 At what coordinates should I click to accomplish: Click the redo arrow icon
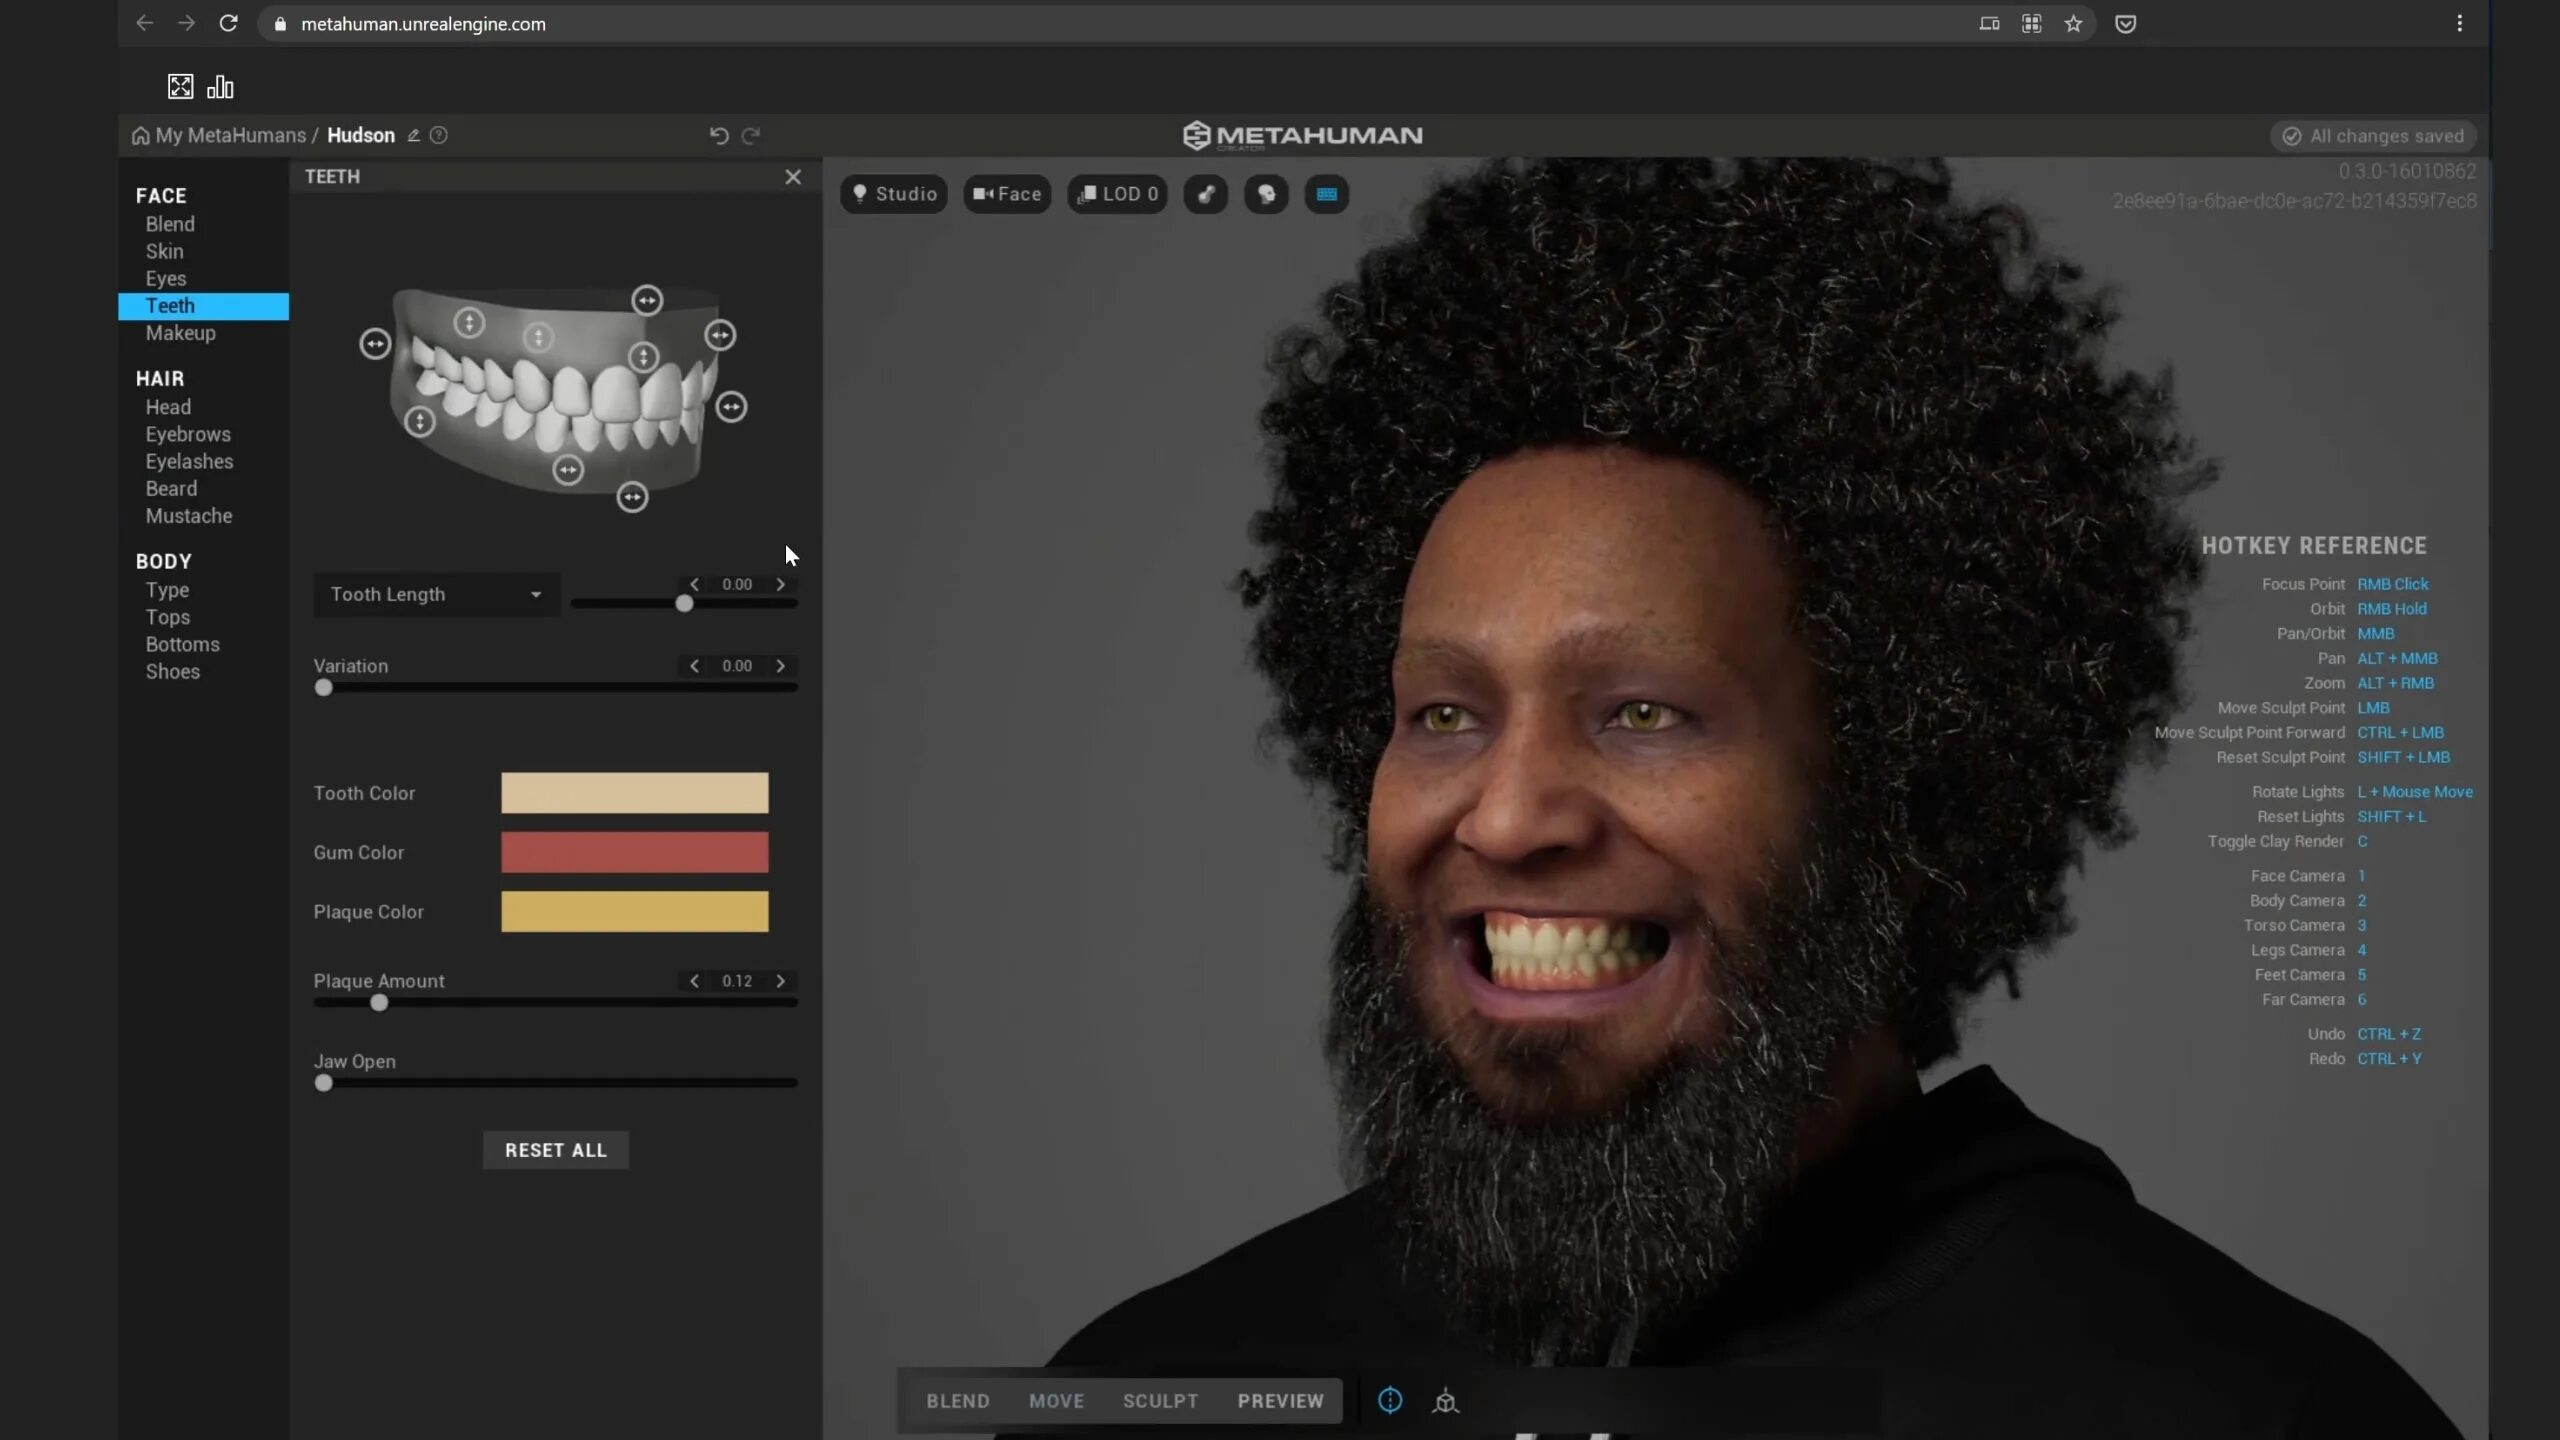tap(751, 135)
